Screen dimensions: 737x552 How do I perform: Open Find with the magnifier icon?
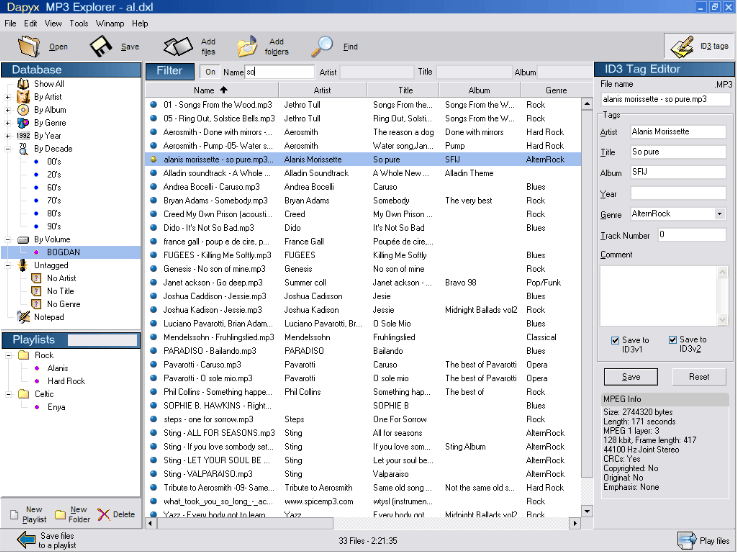pos(322,46)
